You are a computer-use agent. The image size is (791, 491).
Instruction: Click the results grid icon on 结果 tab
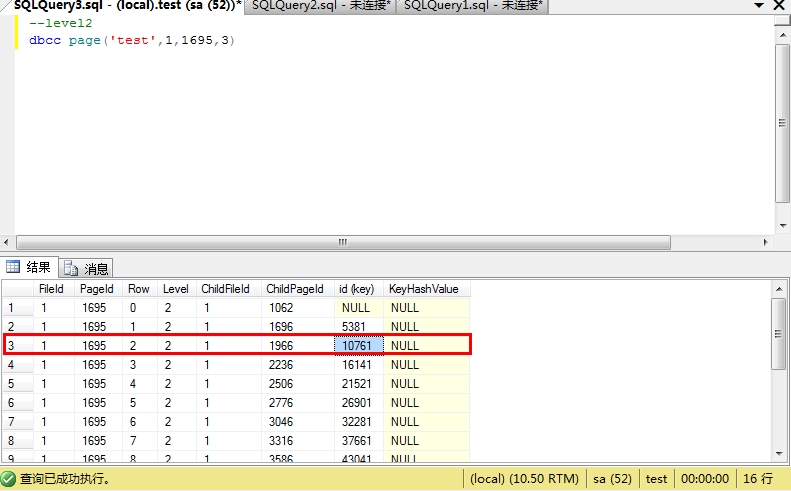13,266
